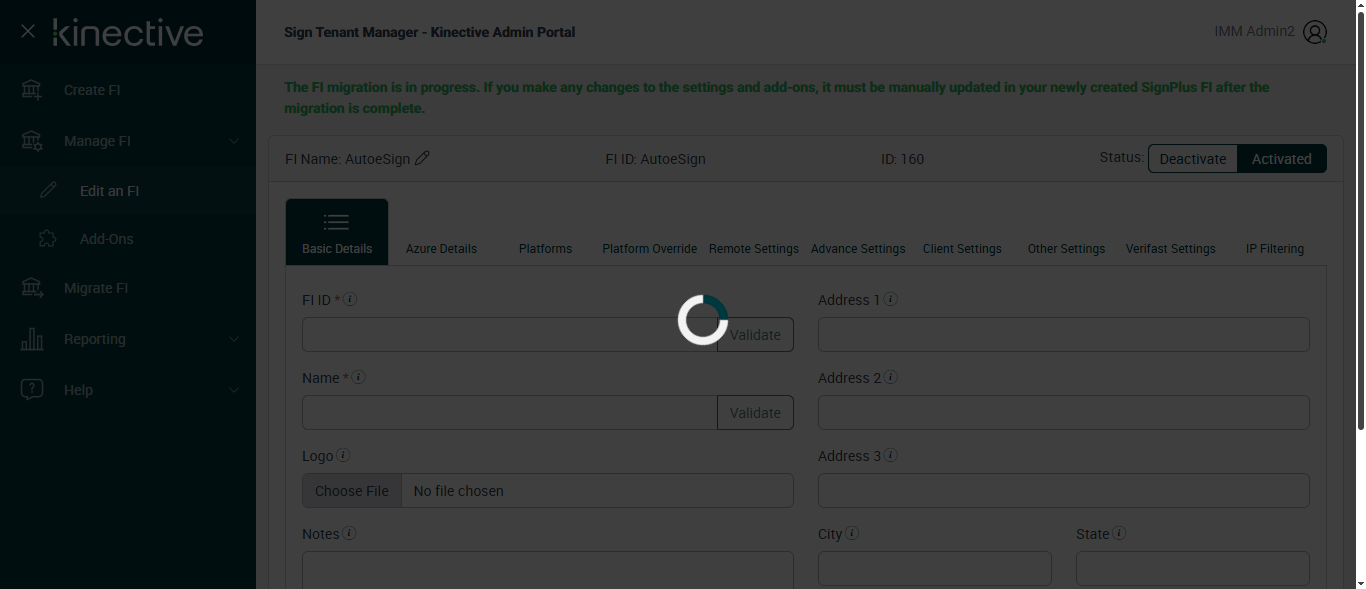Click the Logo field info icon

(x=343, y=455)
